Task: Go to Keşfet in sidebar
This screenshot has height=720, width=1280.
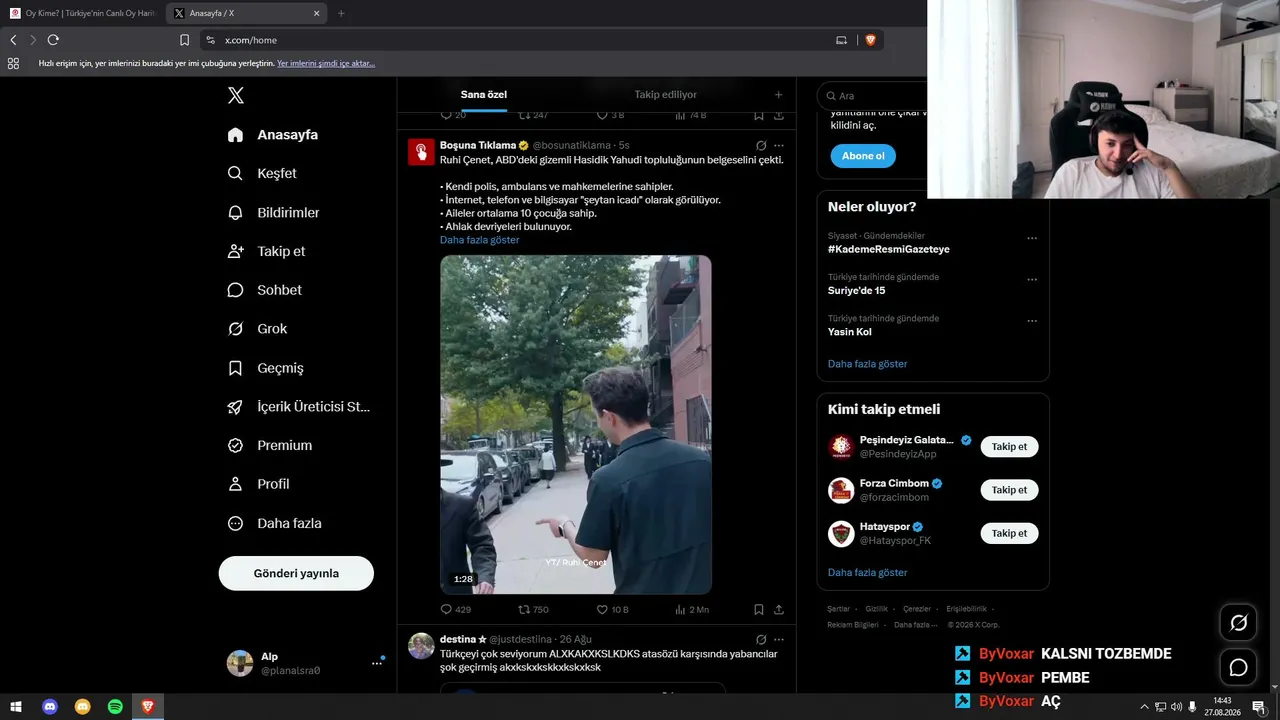Action: pos(262,173)
